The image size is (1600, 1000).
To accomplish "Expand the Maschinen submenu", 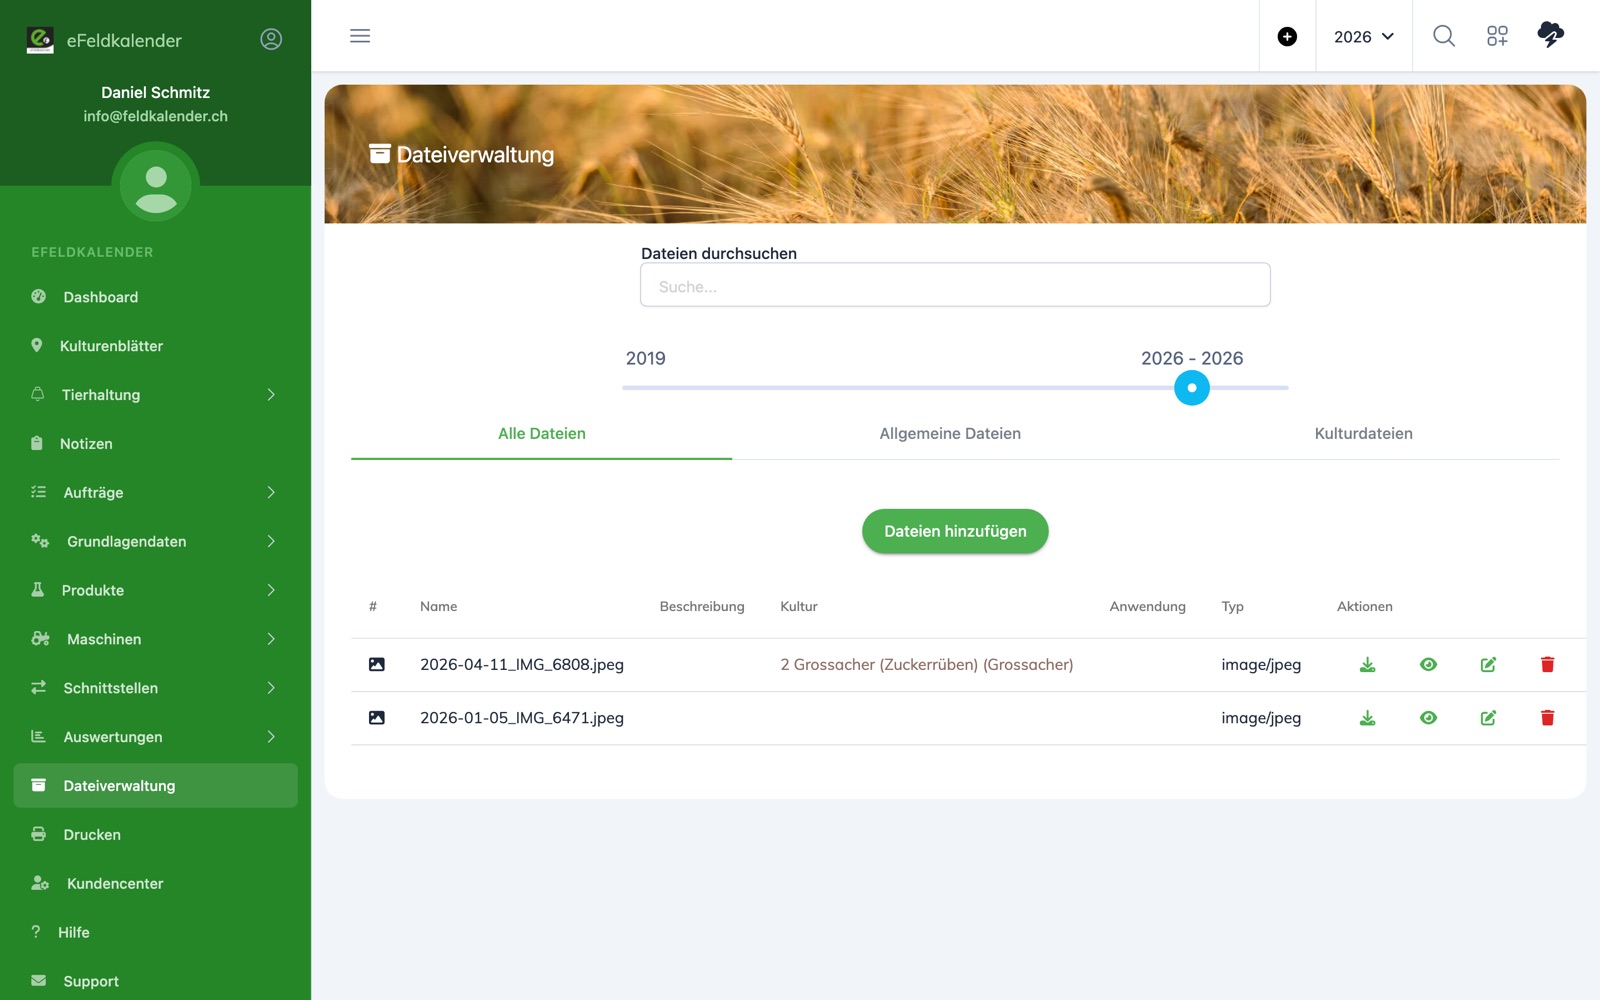I will (156, 640).
